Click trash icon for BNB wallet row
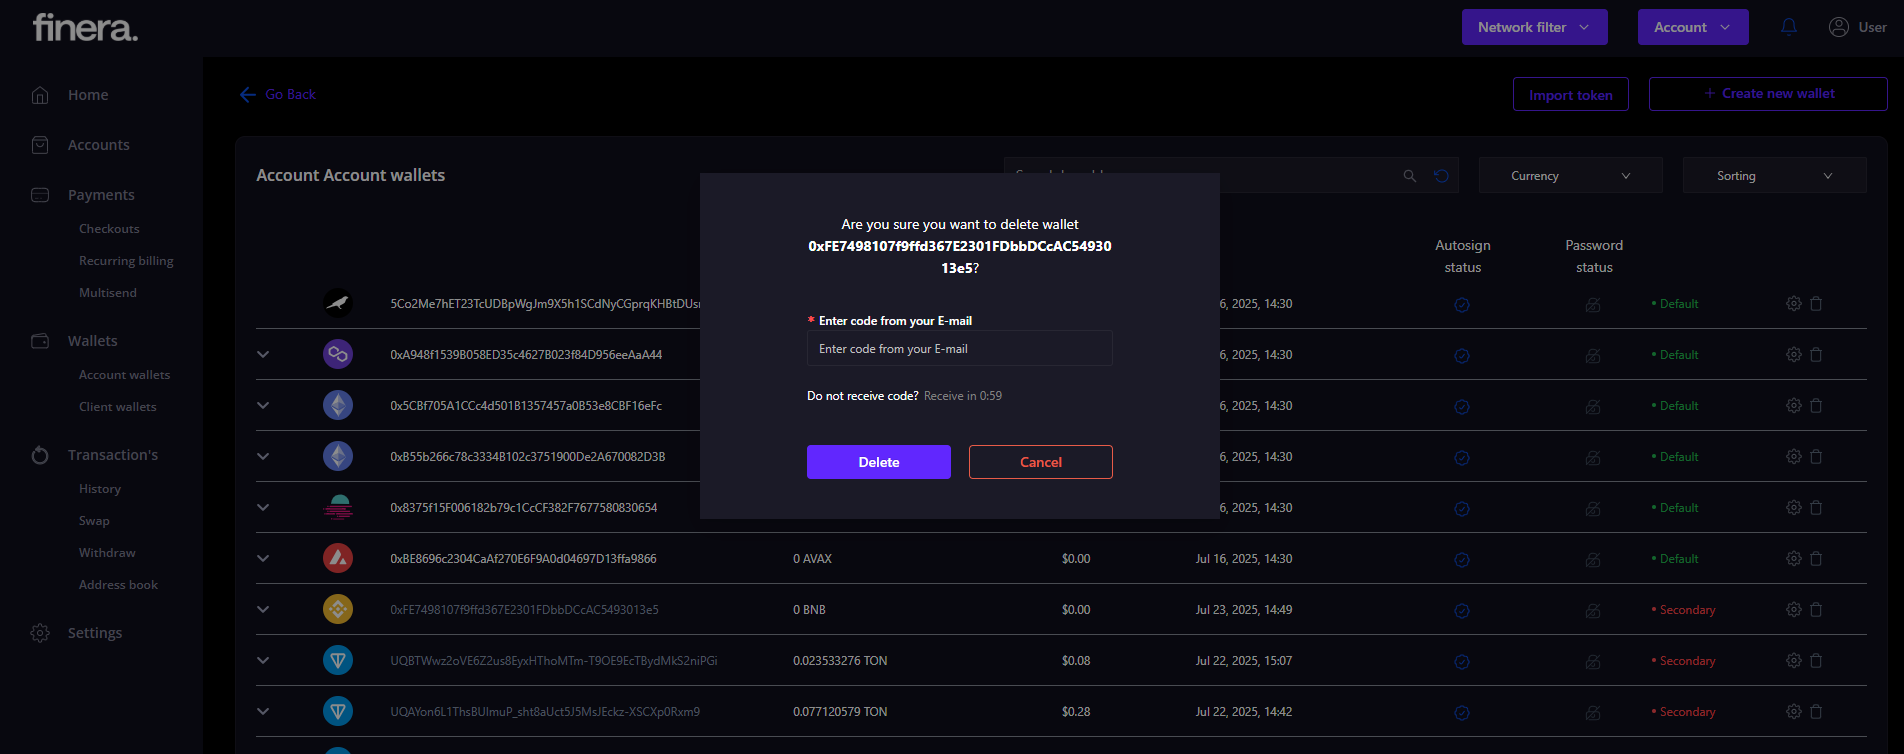Image resolution: width=1904 pixels, height=754 pixels. pyautogui.click(x=1816, y=609)
